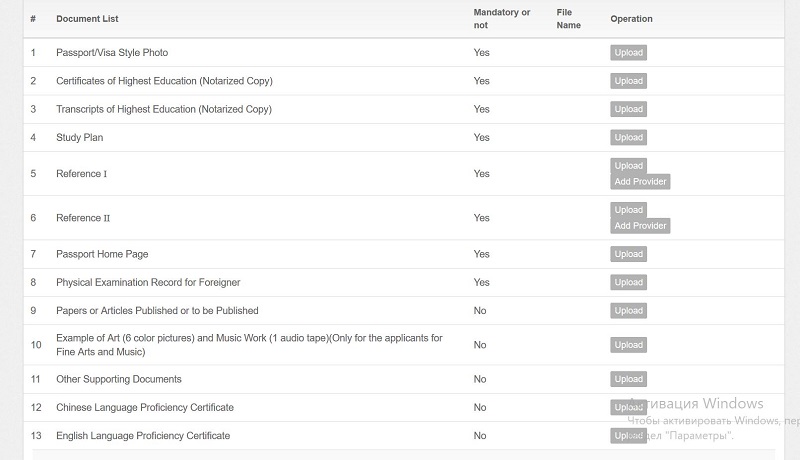
Task: Click row number 13
Action: tap(36, 436)
